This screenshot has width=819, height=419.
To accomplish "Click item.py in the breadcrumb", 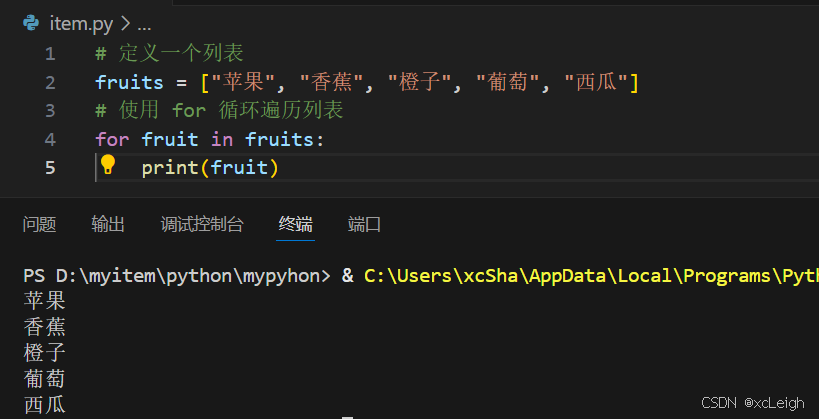I will [x=81, y=24].
